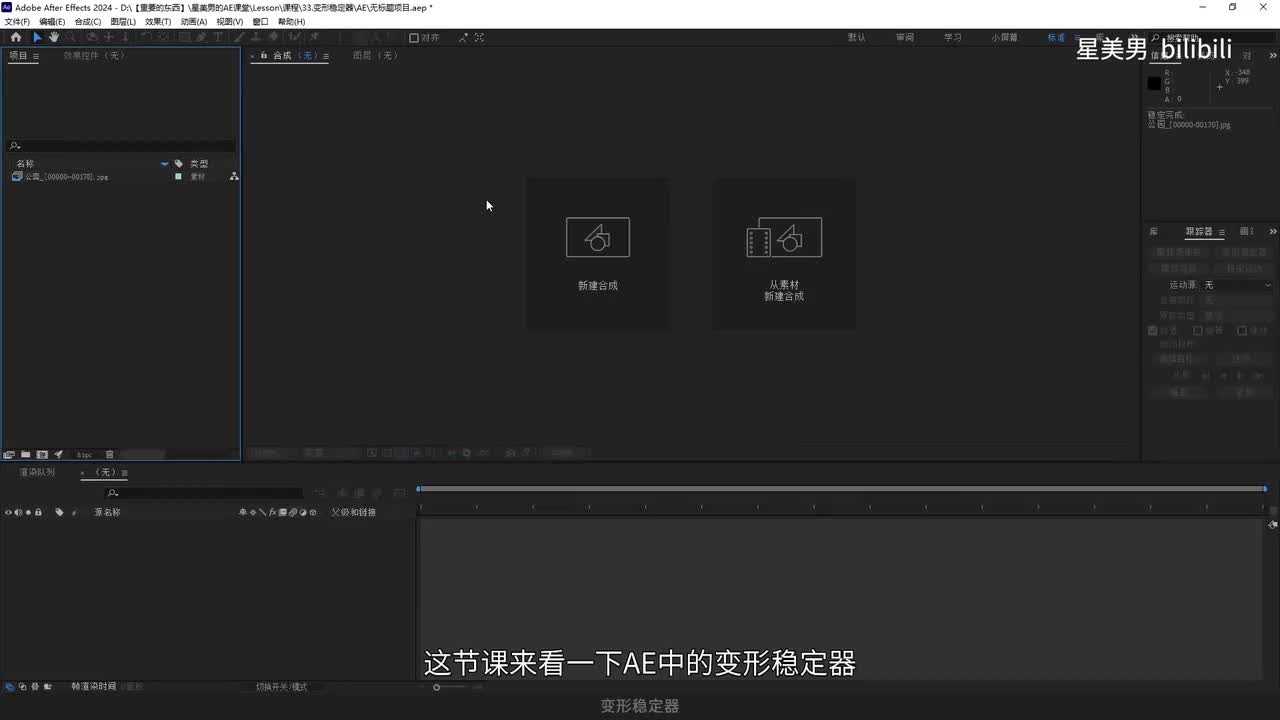Image resolution: width=1280 pixels, height=720 pixels.
Task: Toggle layer switches pane icon at timeline bottom-left
Action: (9, 687)
